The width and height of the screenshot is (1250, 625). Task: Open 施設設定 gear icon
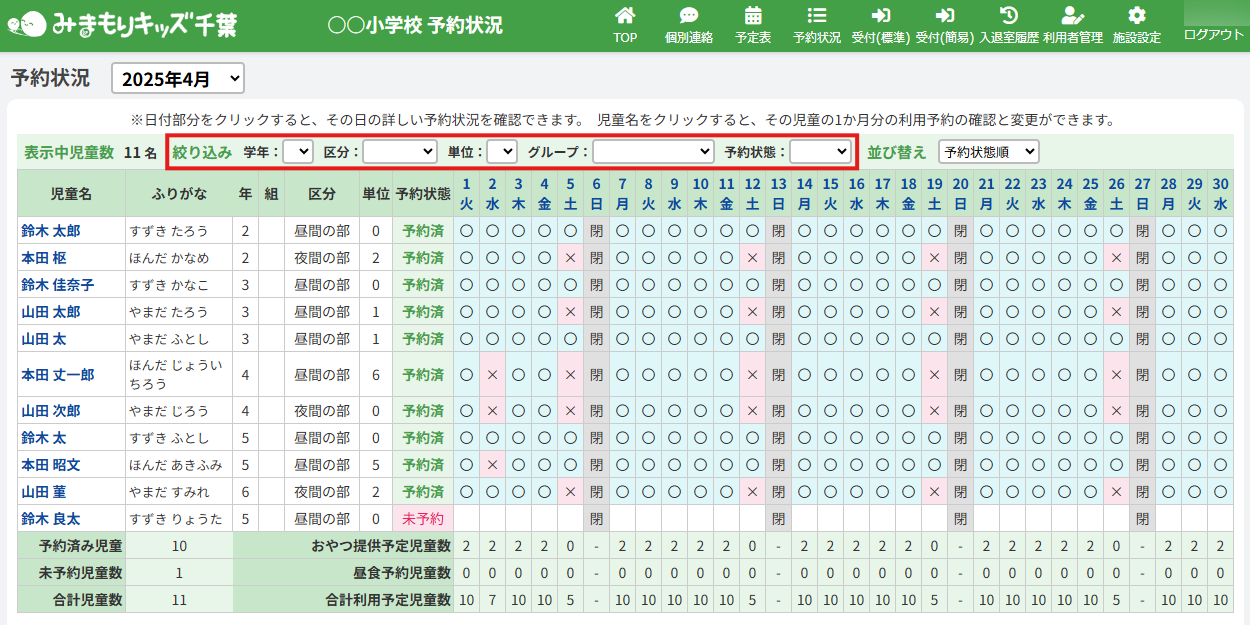[1136, 17]
